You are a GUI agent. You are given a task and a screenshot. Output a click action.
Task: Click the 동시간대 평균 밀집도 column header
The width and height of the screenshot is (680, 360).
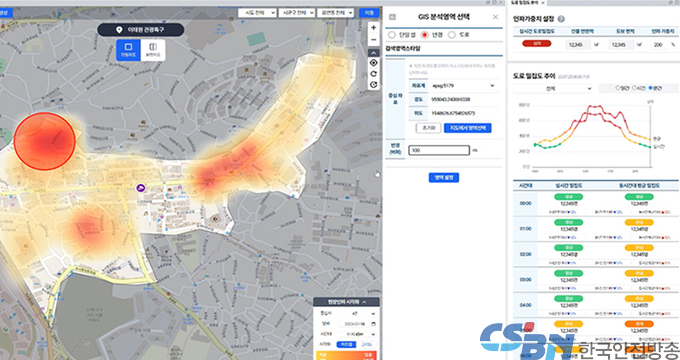pyautogui.click(x=639, y=186)
